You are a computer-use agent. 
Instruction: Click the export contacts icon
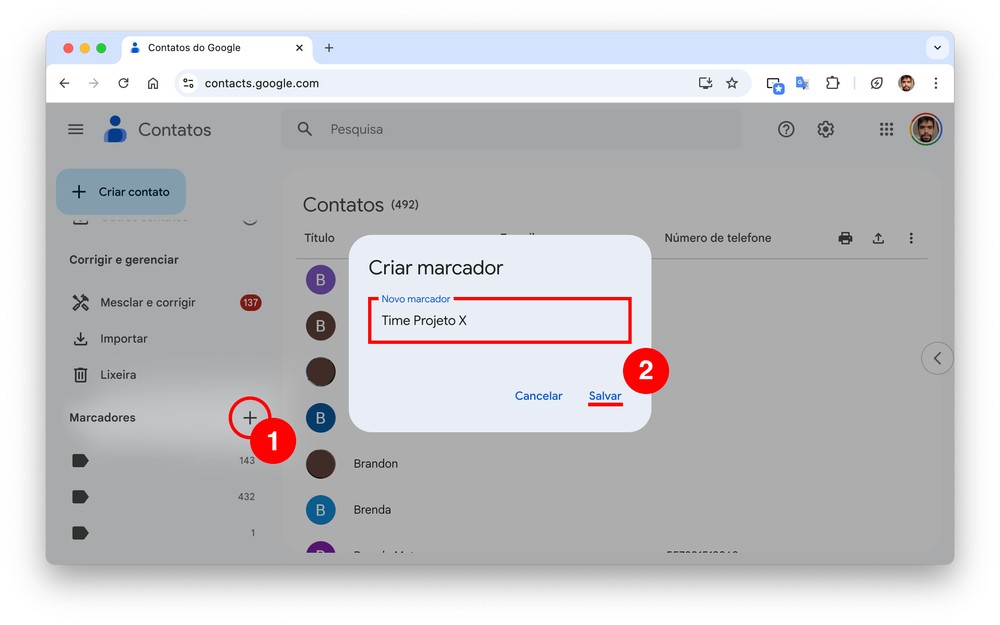[x=878, y=238]
